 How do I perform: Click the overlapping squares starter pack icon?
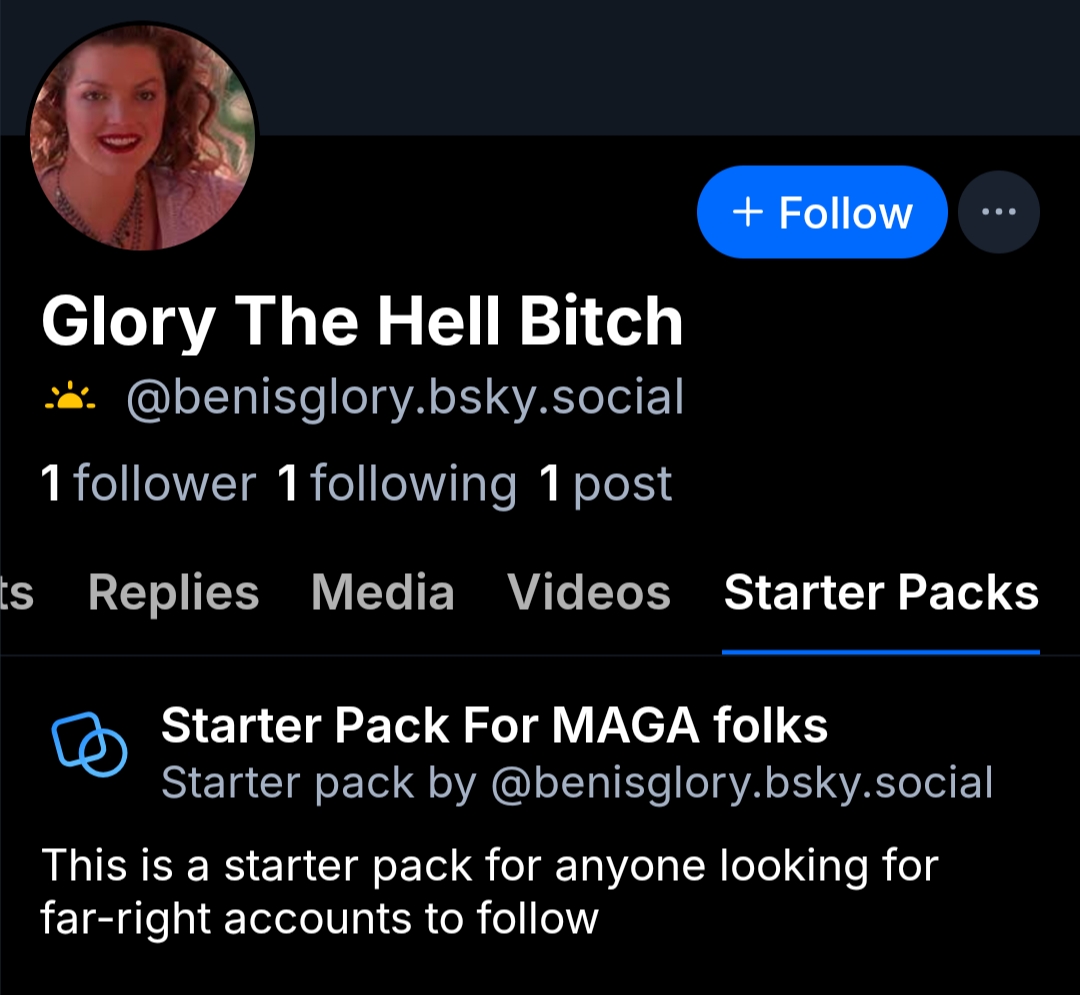point(89,744)
